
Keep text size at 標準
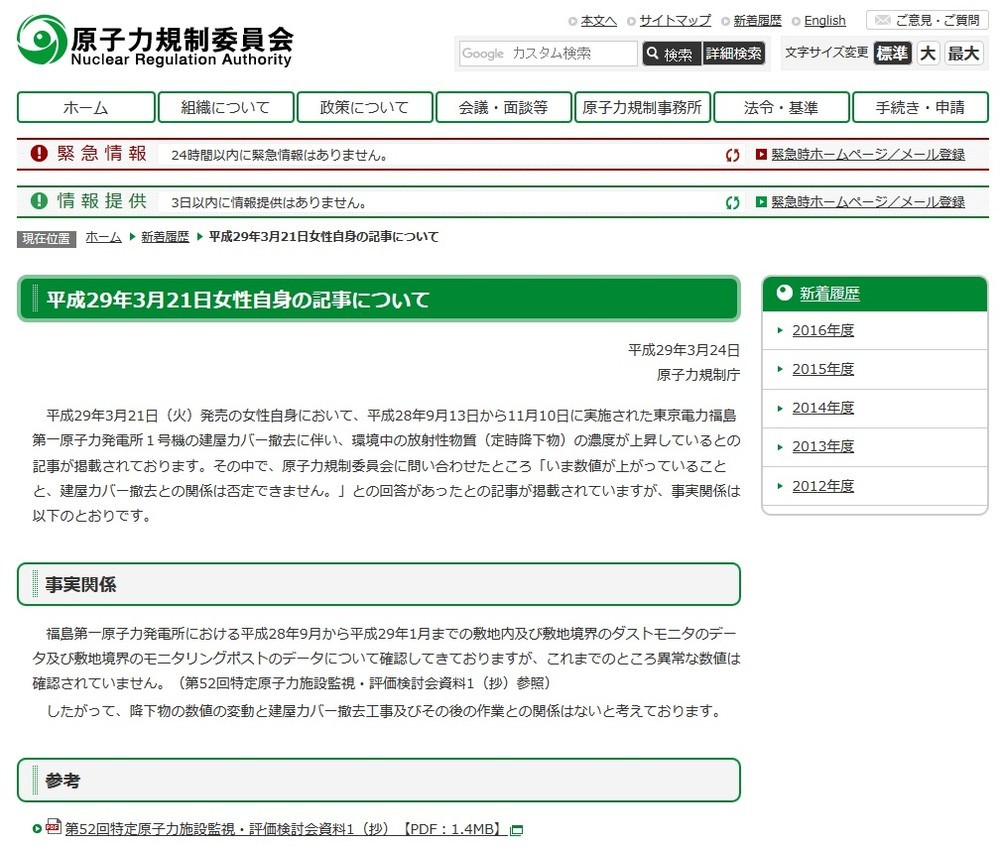point(891,55)
